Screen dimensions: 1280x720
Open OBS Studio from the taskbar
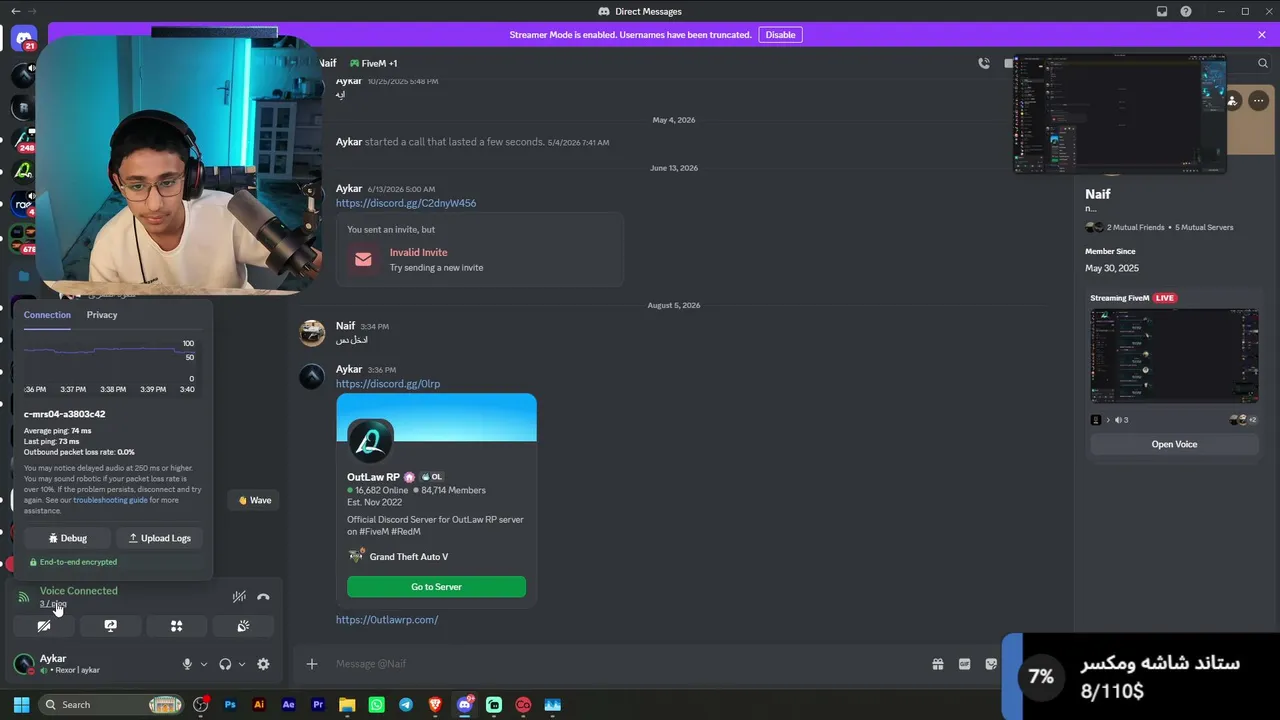[x=201, y=705]
